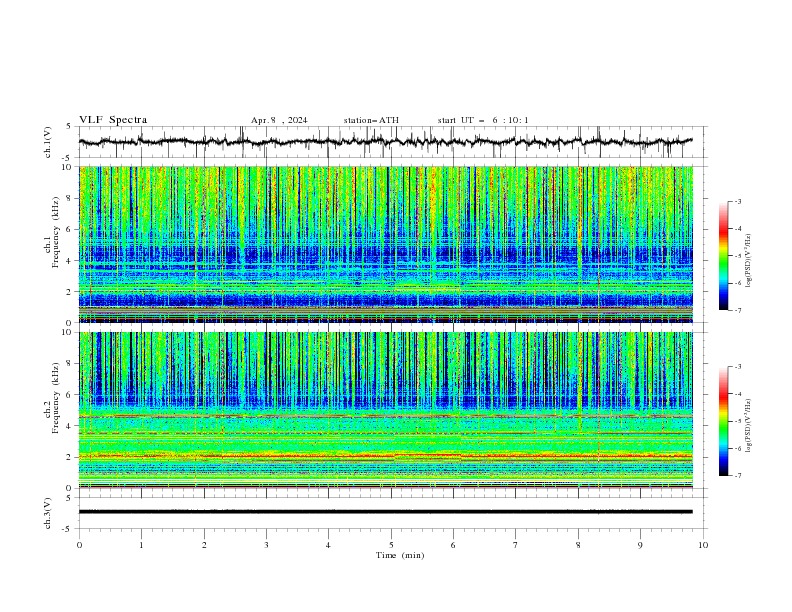Click the "station=ATH" header label
This screenshot has height=612, width=792.
coord(371,120)
